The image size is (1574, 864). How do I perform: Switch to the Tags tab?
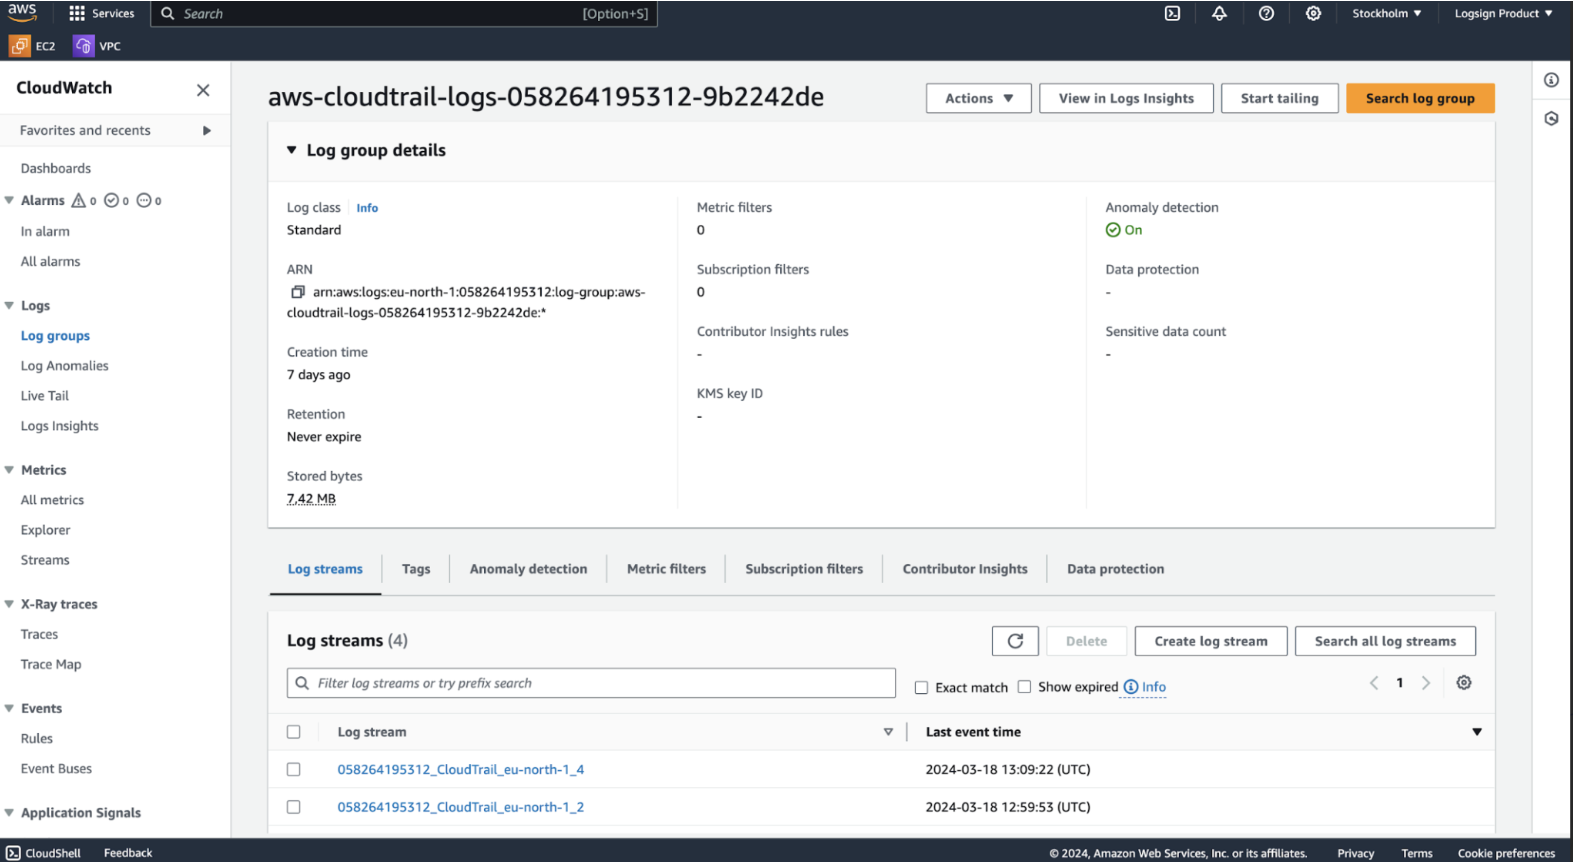416,569
